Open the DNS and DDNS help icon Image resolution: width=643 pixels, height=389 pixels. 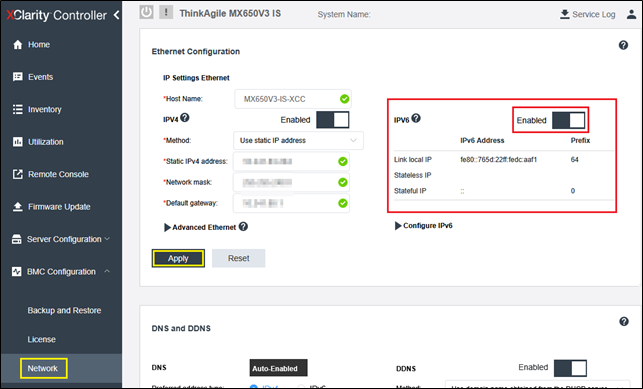[624, 321]
